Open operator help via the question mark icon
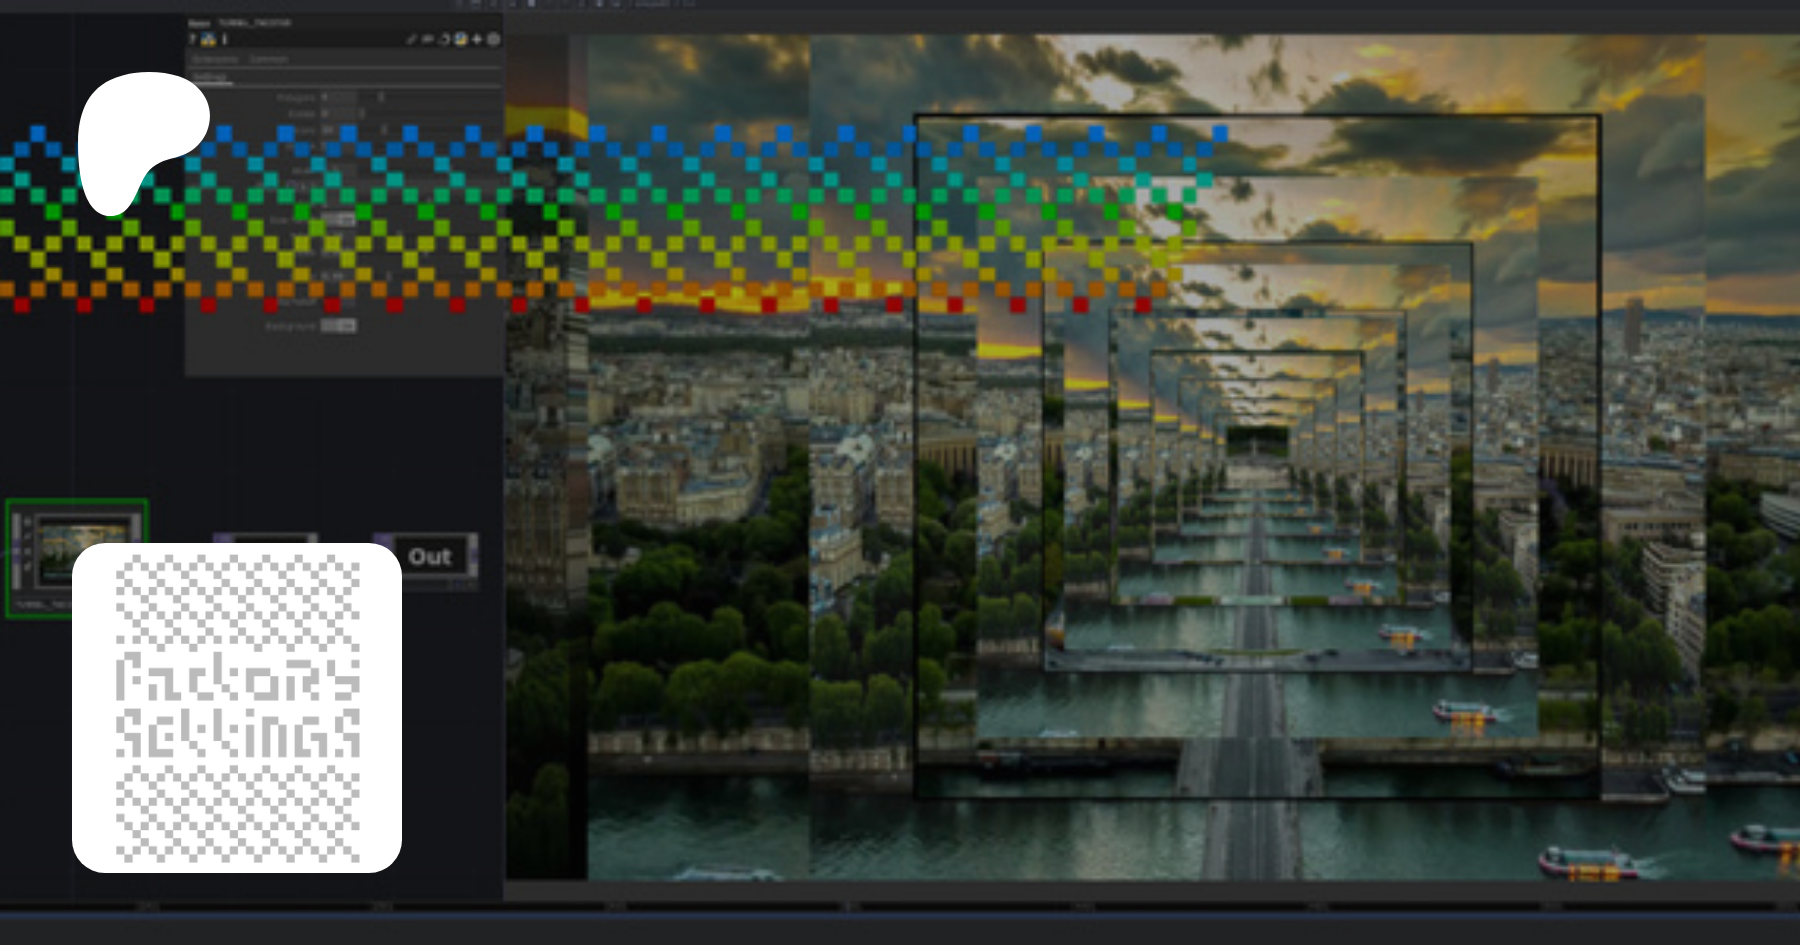 point(192,39)
